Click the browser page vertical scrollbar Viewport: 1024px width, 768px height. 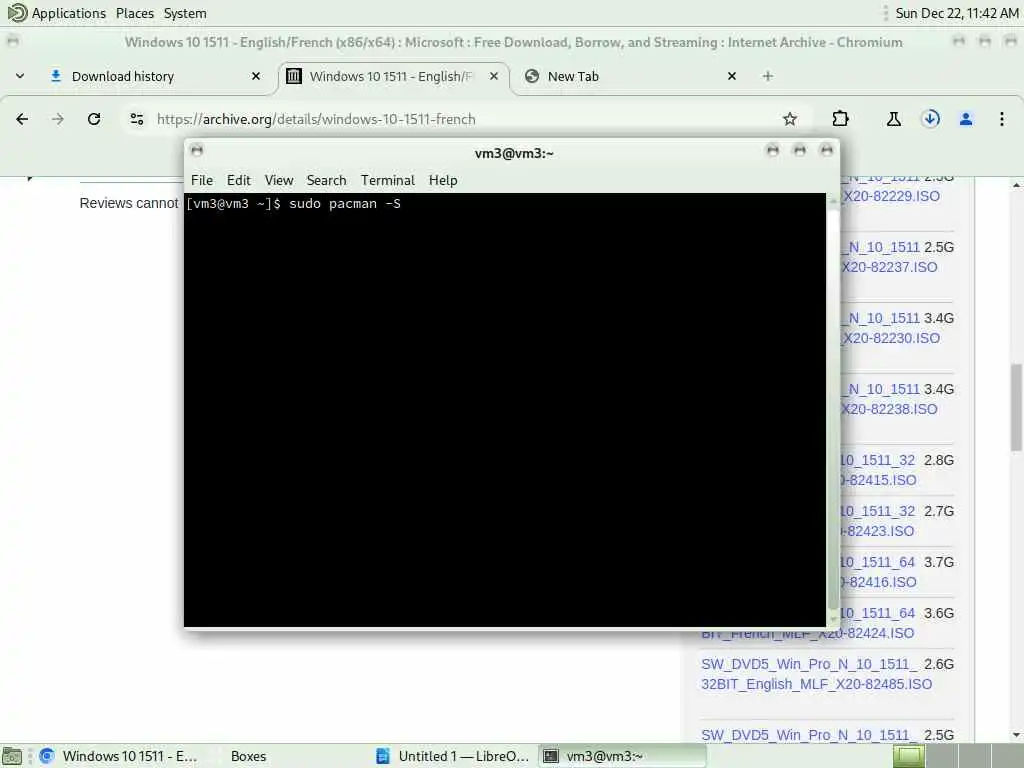[x=1016, y=408]
